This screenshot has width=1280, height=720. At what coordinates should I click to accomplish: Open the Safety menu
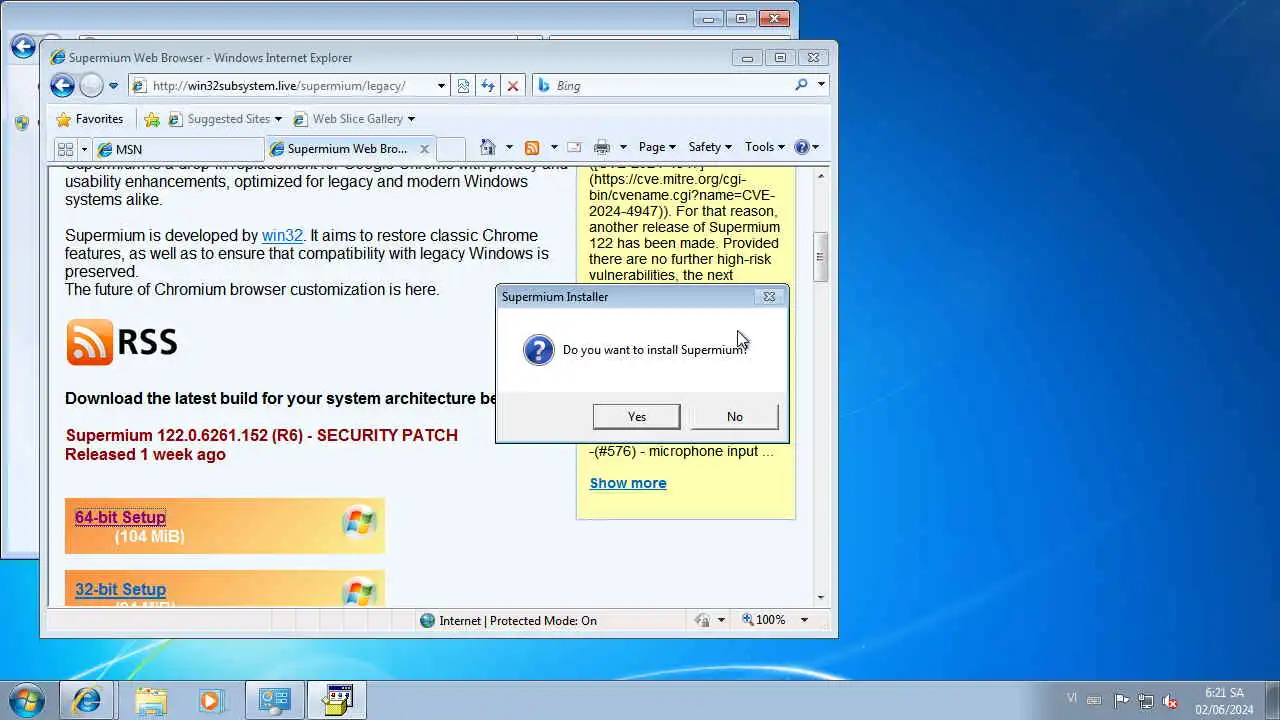coord(710,147)
